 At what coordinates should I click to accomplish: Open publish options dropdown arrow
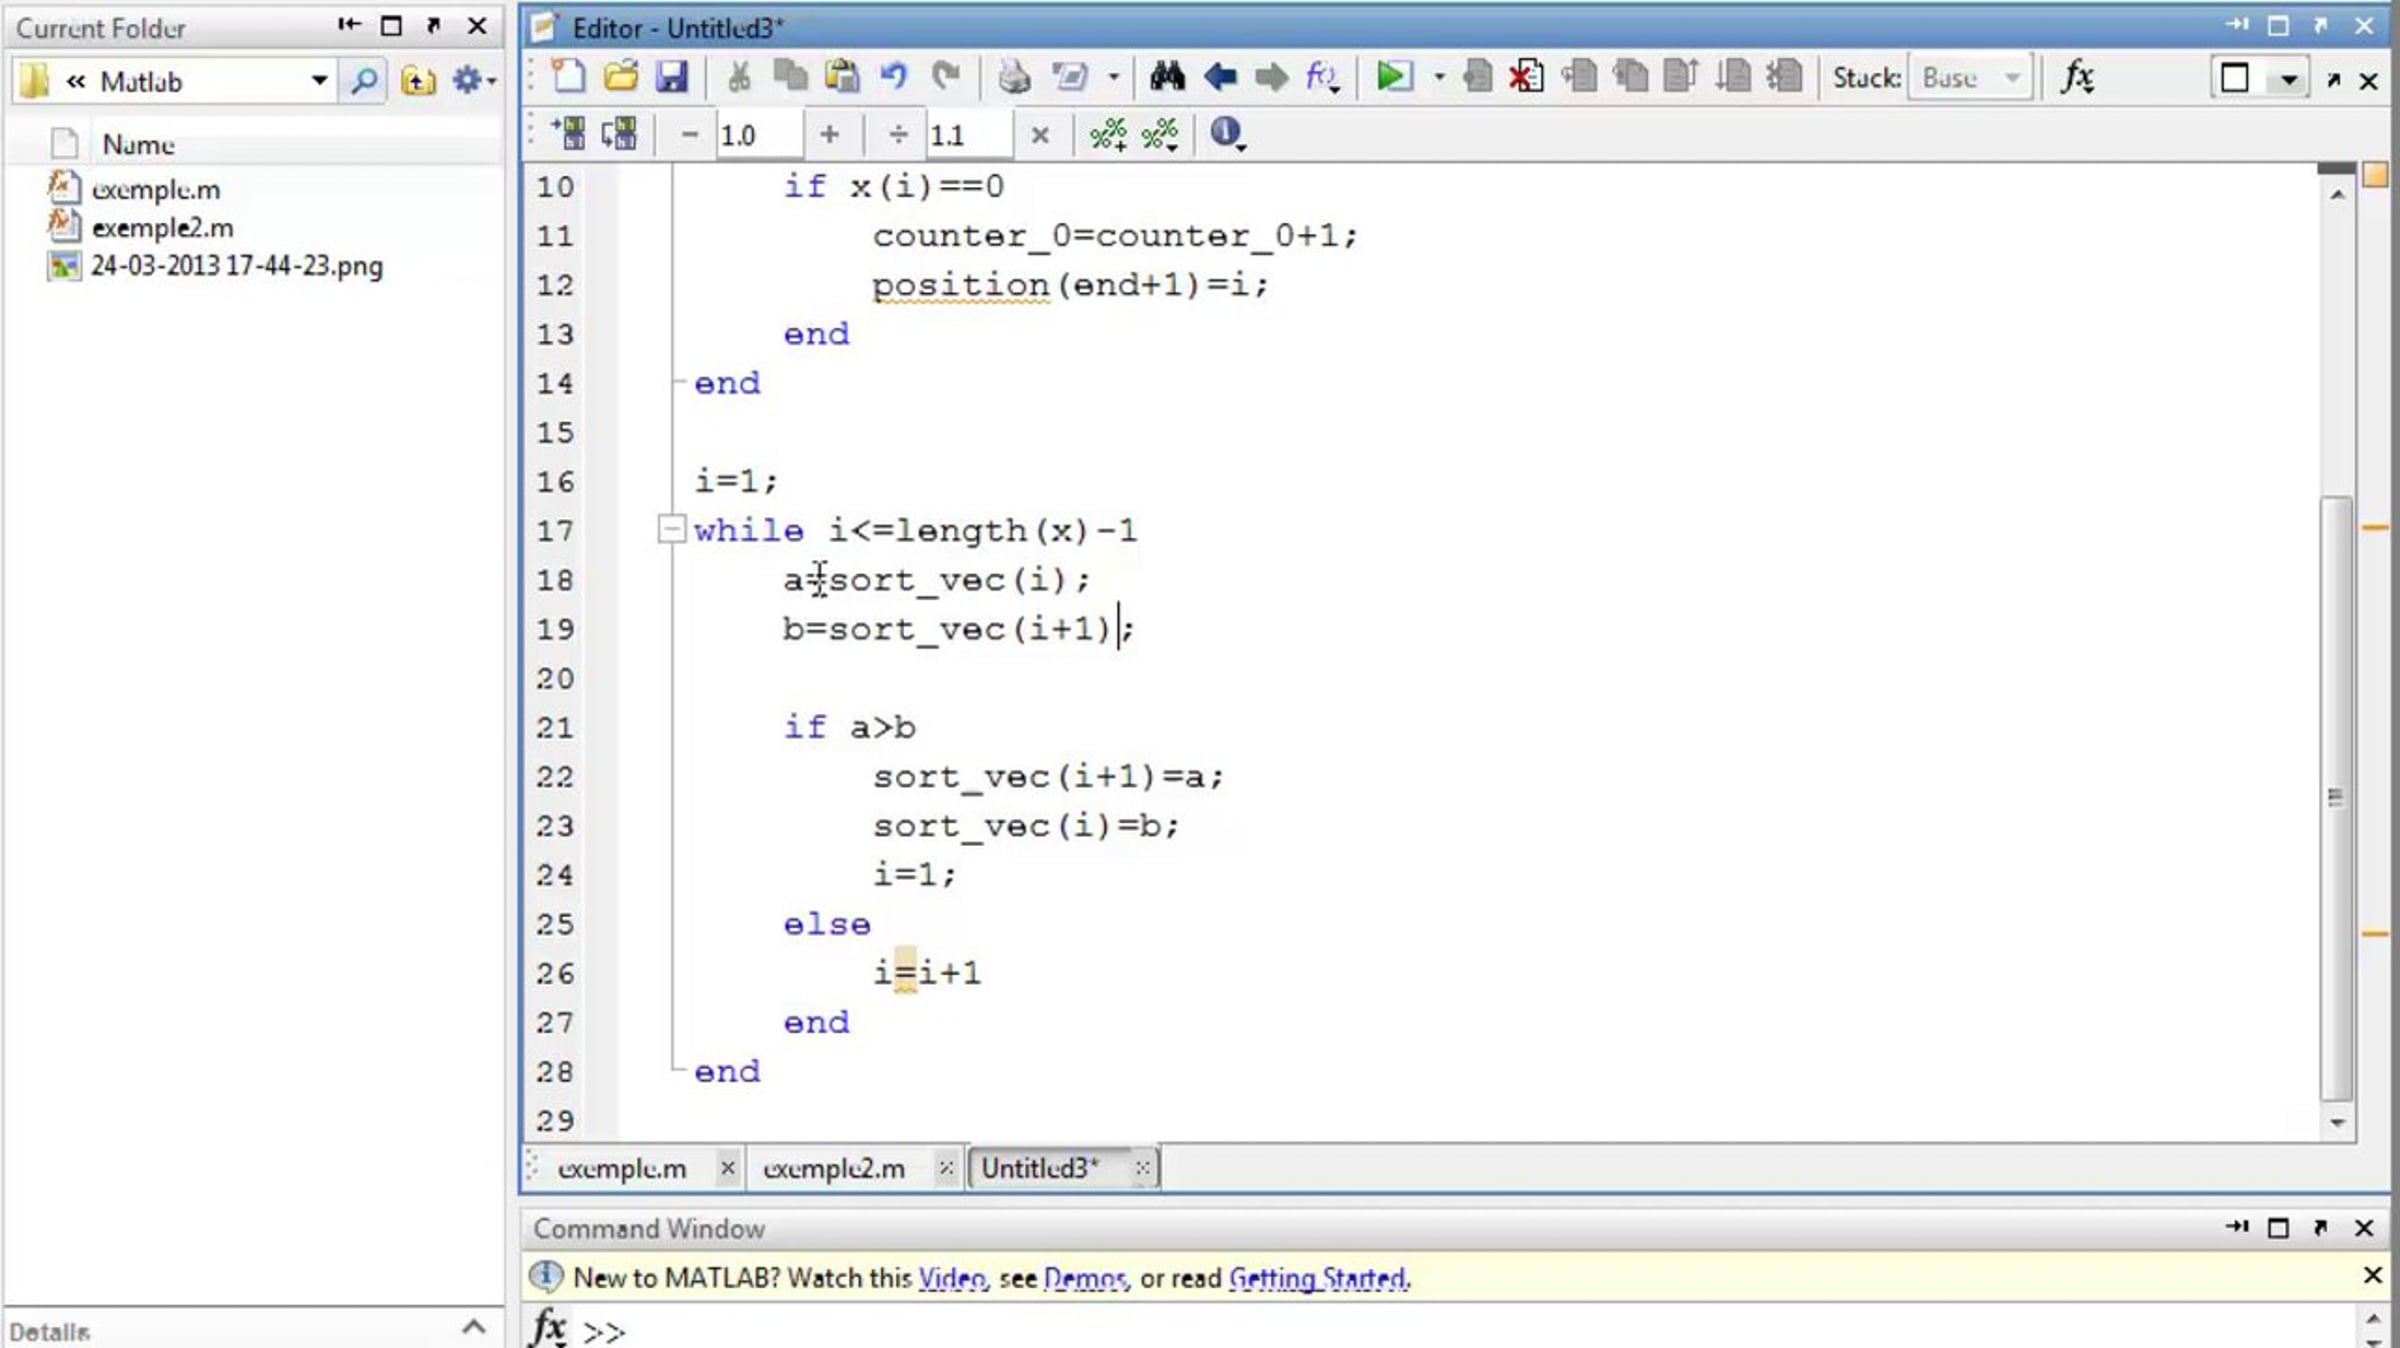point(1113,77)
